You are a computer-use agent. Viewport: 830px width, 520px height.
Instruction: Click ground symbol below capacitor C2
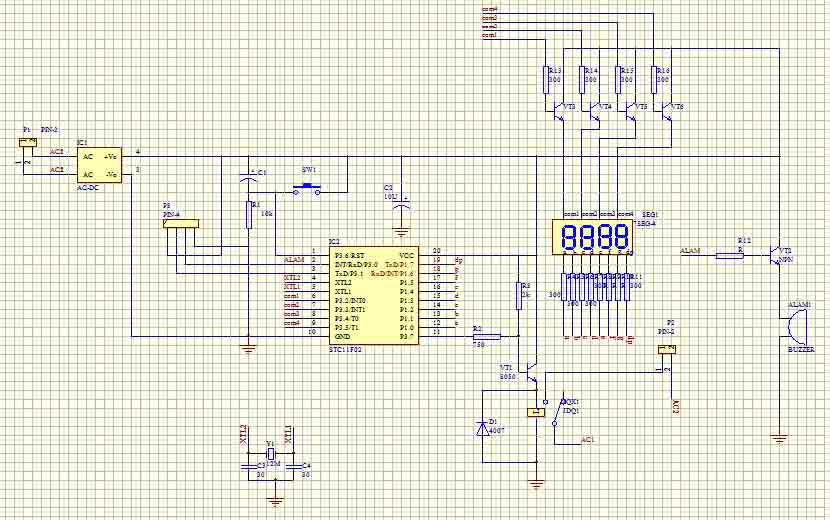[401, 232]
